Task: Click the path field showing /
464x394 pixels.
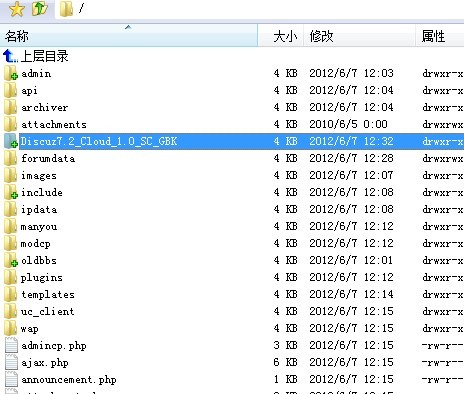Action: coord(260,9)
